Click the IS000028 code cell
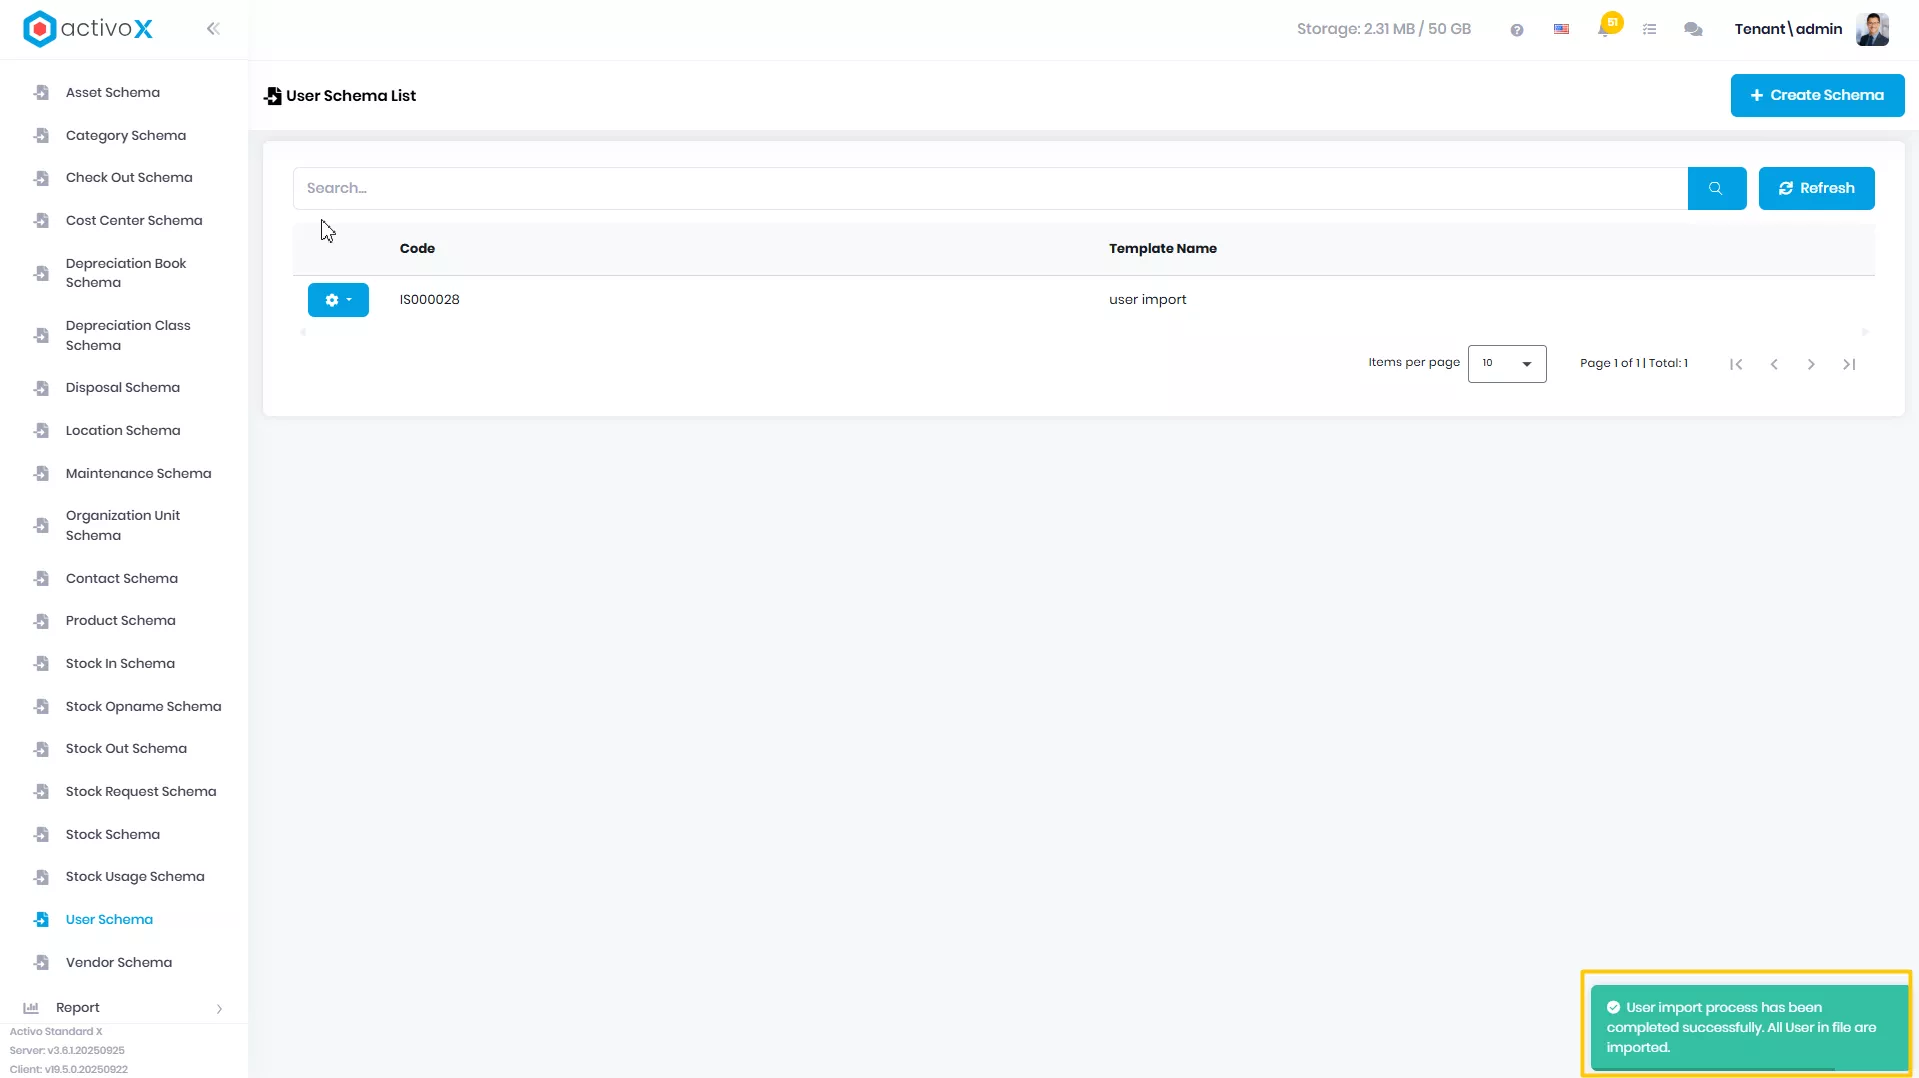Screen dimensions: 1919x1078 (429, 300)
